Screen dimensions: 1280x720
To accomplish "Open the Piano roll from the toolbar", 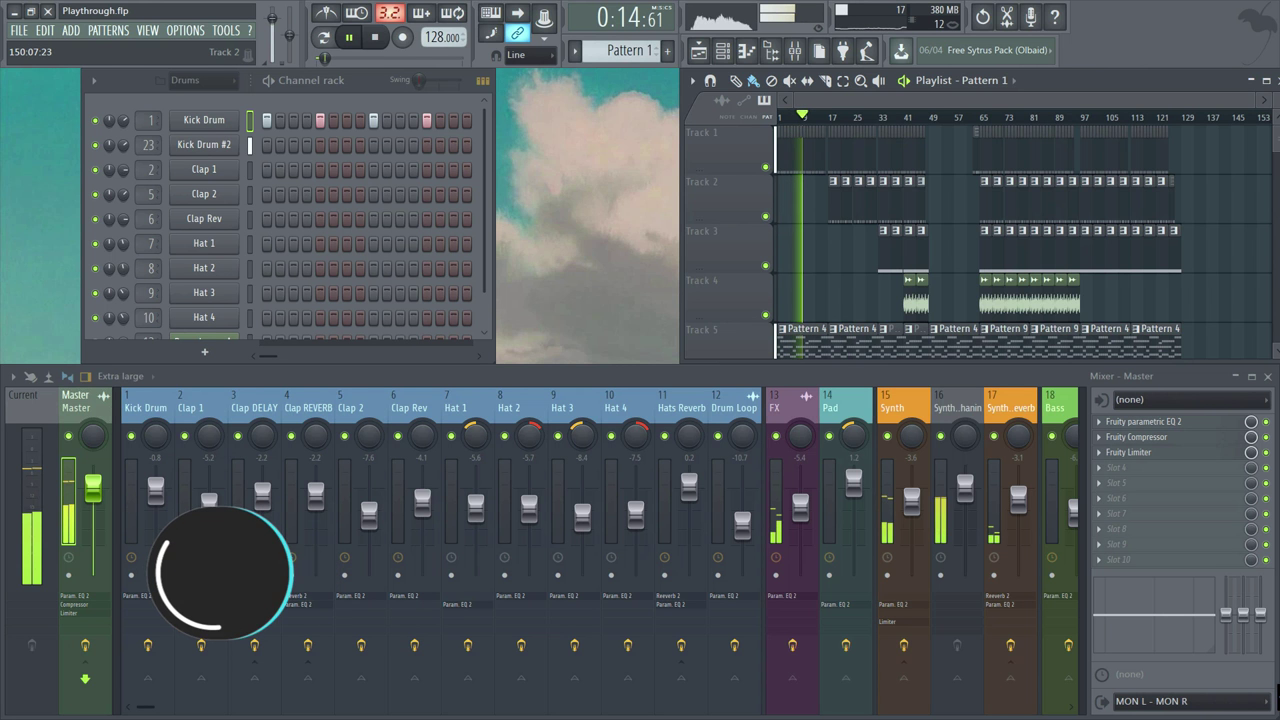I will click(x=748, y=50).
